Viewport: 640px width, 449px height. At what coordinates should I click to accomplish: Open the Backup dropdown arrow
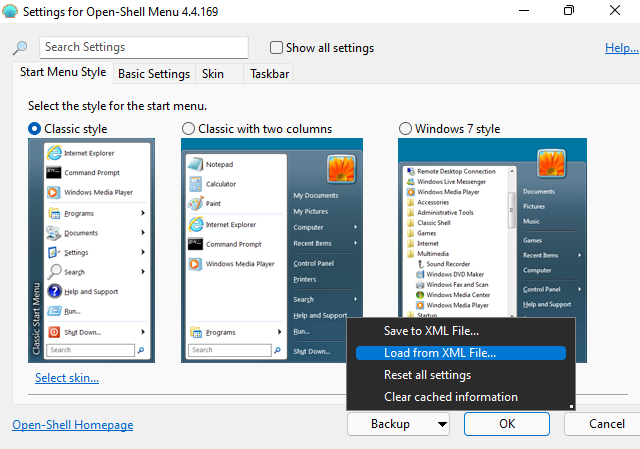click(442, 424)
